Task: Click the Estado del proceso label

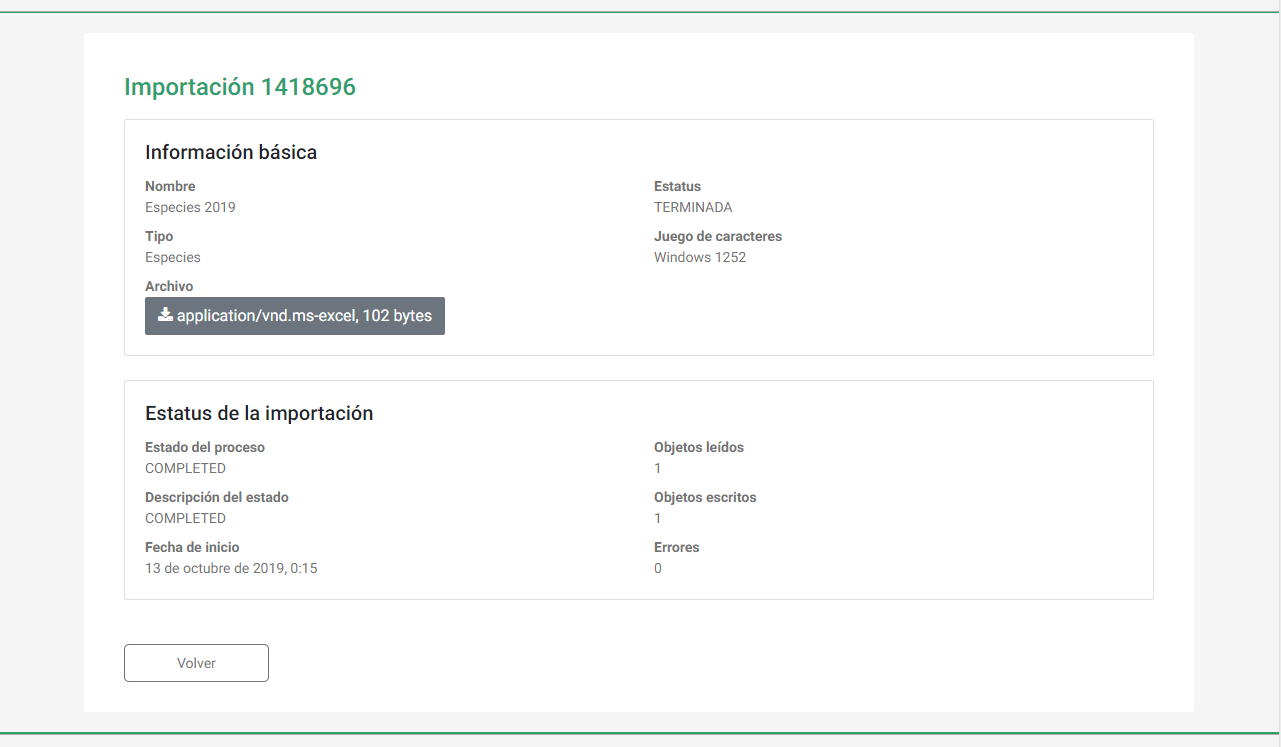Action: click(205, 447)
